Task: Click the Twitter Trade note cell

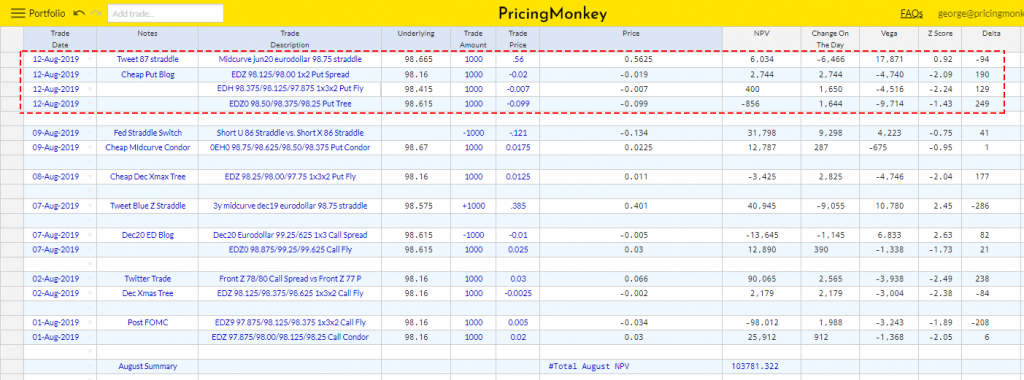Action: click(x=148, y=279)
